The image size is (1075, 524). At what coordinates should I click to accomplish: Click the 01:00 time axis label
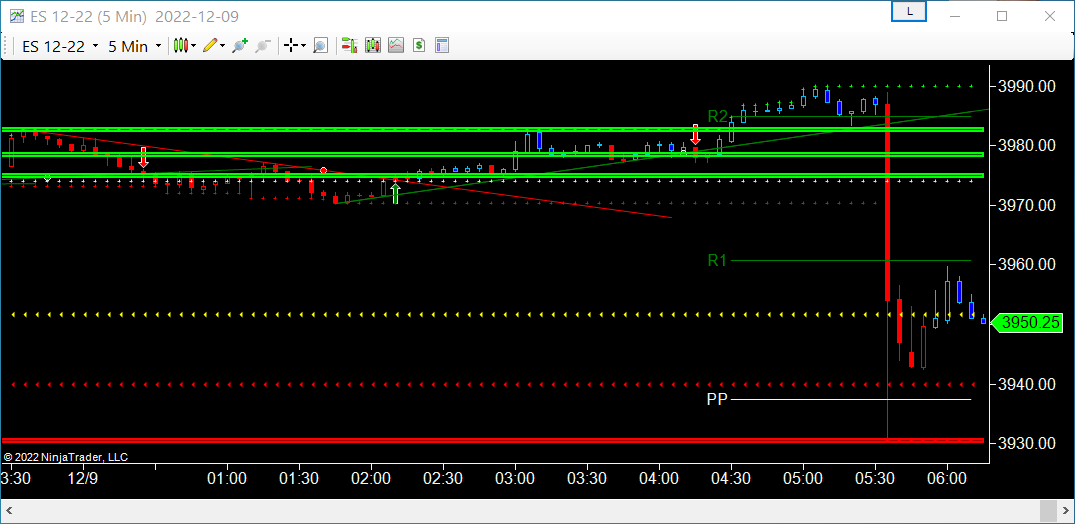pos(227,477)
